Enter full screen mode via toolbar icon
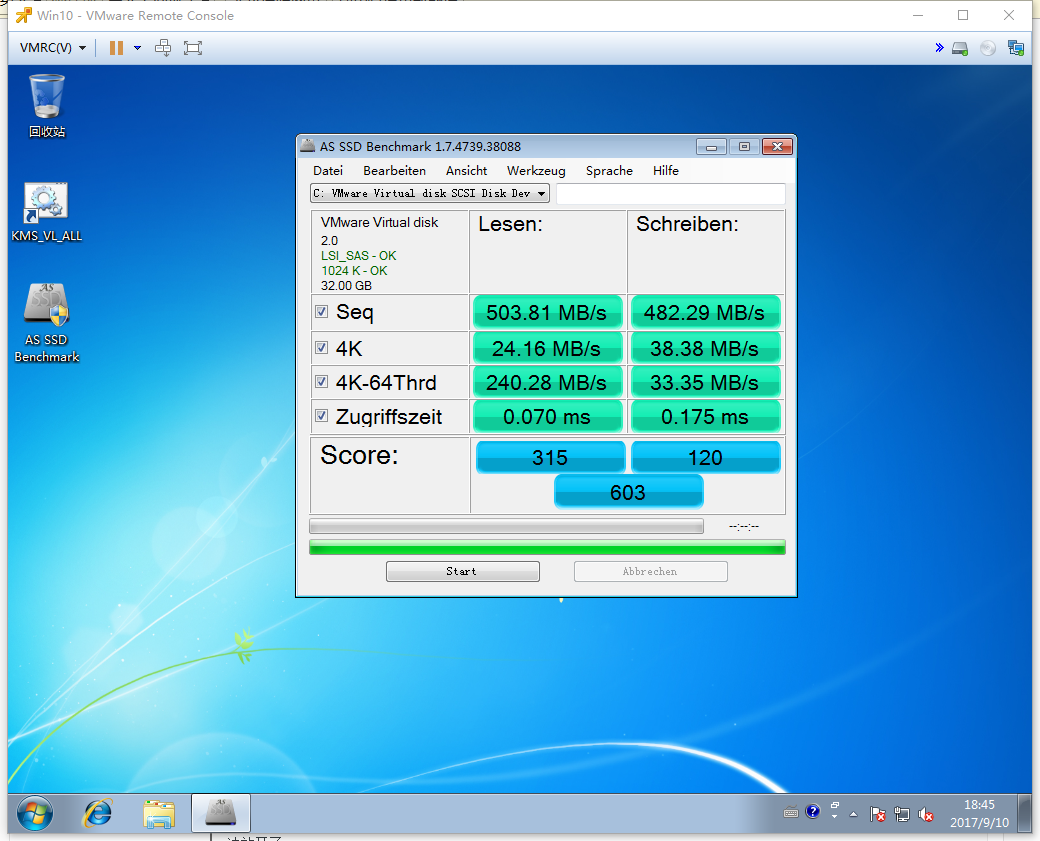The height and width of the screenshot is (841, 1040). pyautogui.click(x=193, y=48)
